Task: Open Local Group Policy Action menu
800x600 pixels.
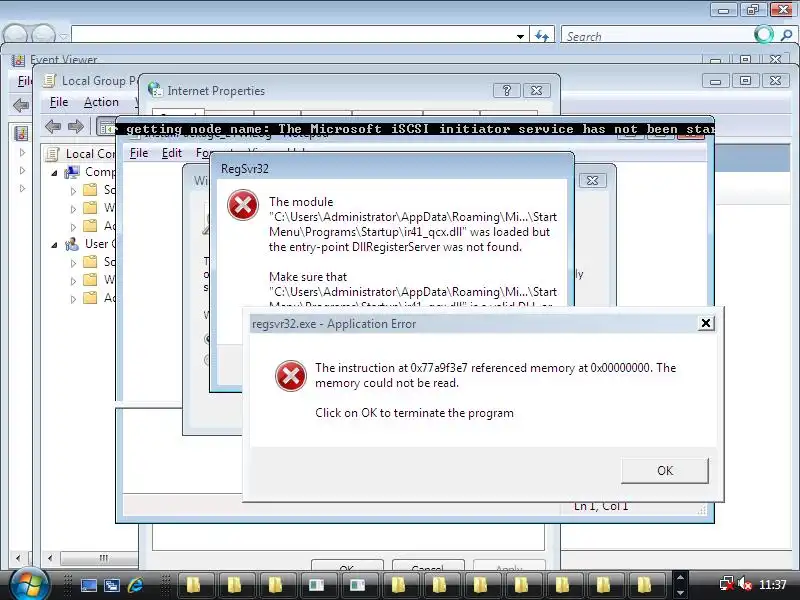Action: coord(101,102)
